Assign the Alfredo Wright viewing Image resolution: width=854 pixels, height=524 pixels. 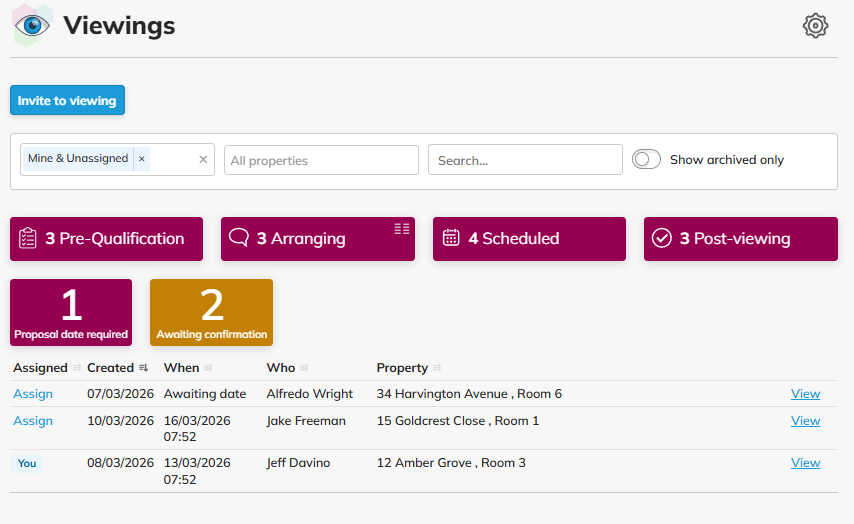click(33, 394)
